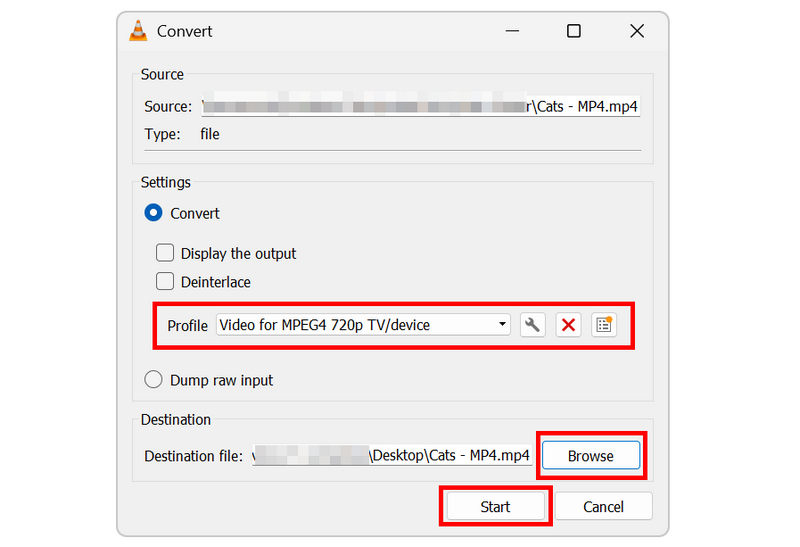Delete selected profile with red X icon
Screen dimensions: 800x547
(x=568, y=325)
